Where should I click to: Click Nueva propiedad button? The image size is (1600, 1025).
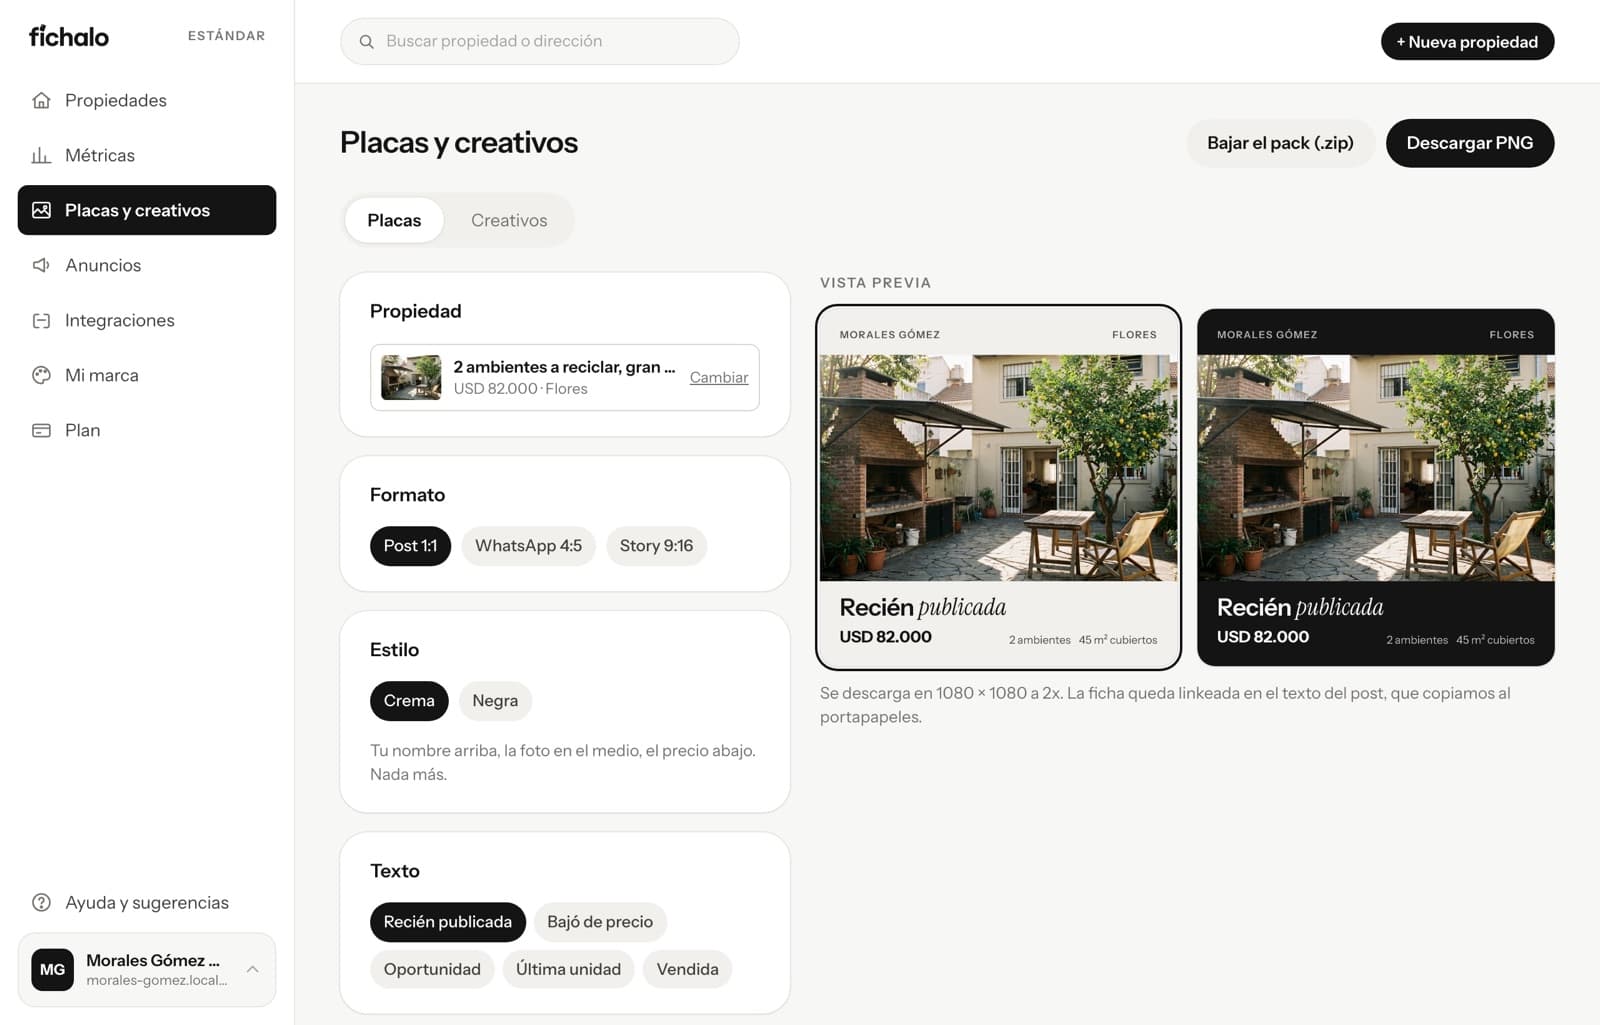pyautogui.click(x=1467, y=42)
